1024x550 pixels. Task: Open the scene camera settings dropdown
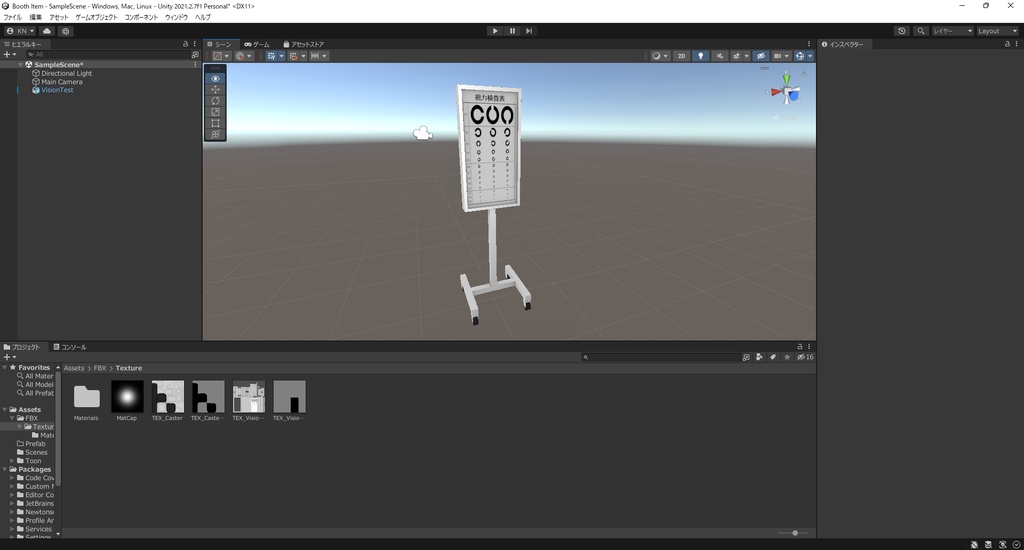(781, 56)
